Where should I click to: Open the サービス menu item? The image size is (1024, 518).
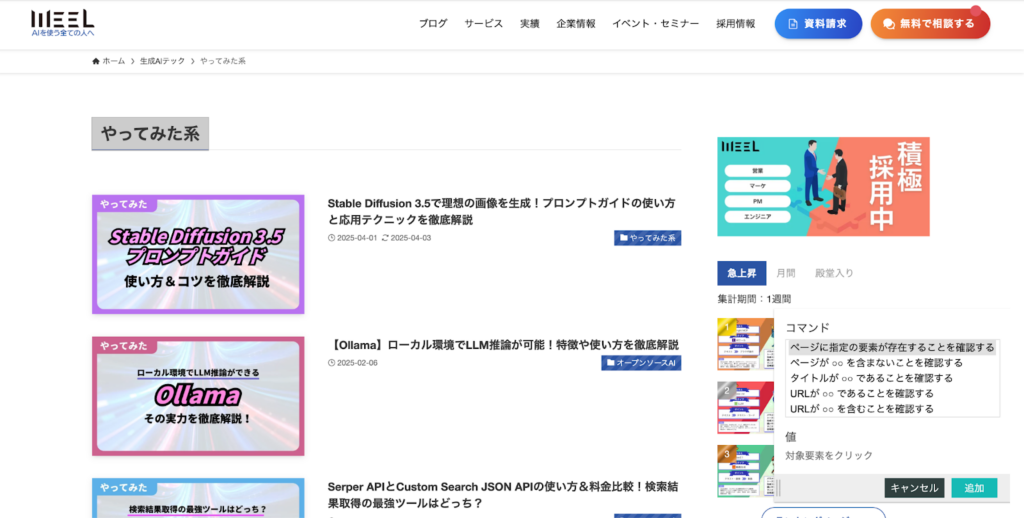tap(483, 24)
